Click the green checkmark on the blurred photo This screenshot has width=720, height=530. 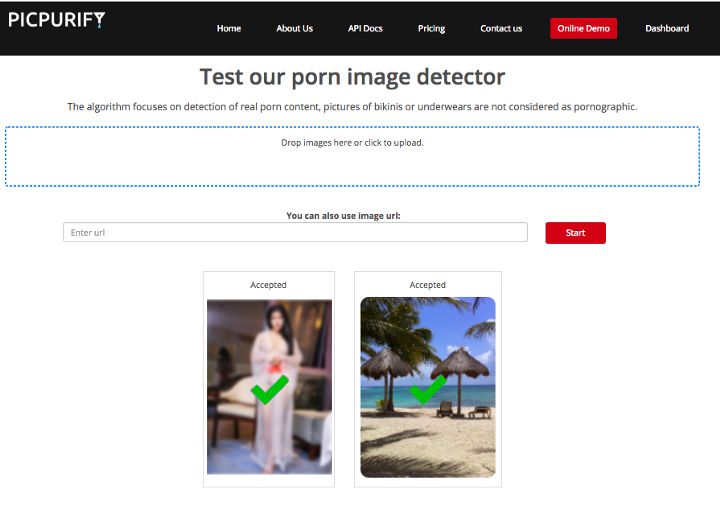[269, 389]
